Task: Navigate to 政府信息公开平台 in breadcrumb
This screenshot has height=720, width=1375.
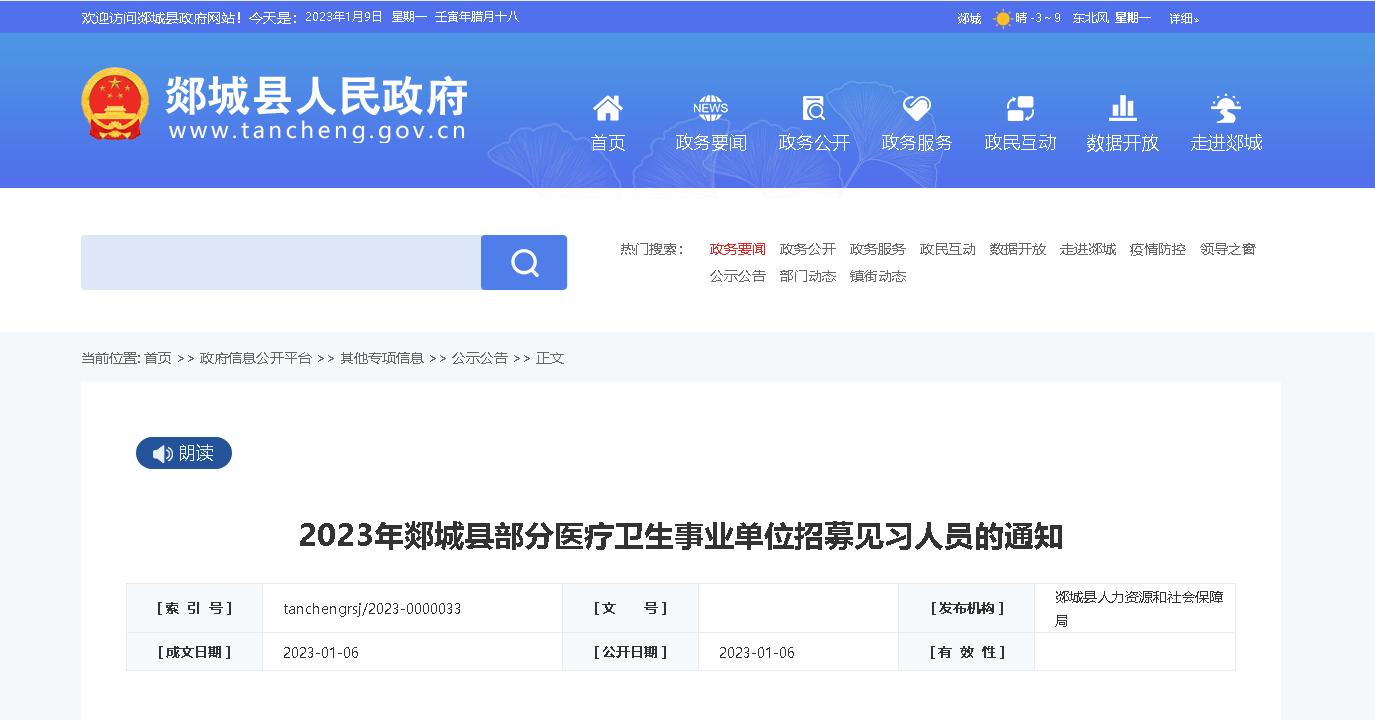Action: (256, 358)
